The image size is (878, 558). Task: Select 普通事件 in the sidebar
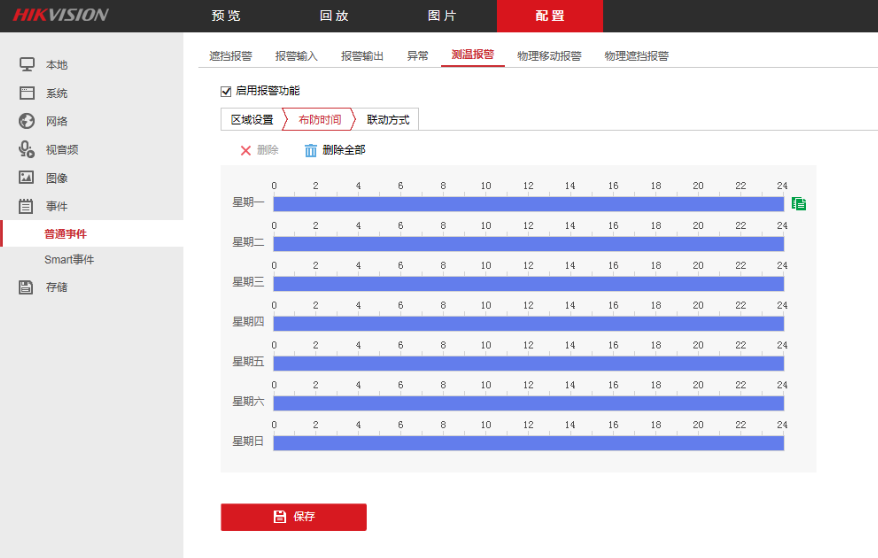click(x=65, y=233)
